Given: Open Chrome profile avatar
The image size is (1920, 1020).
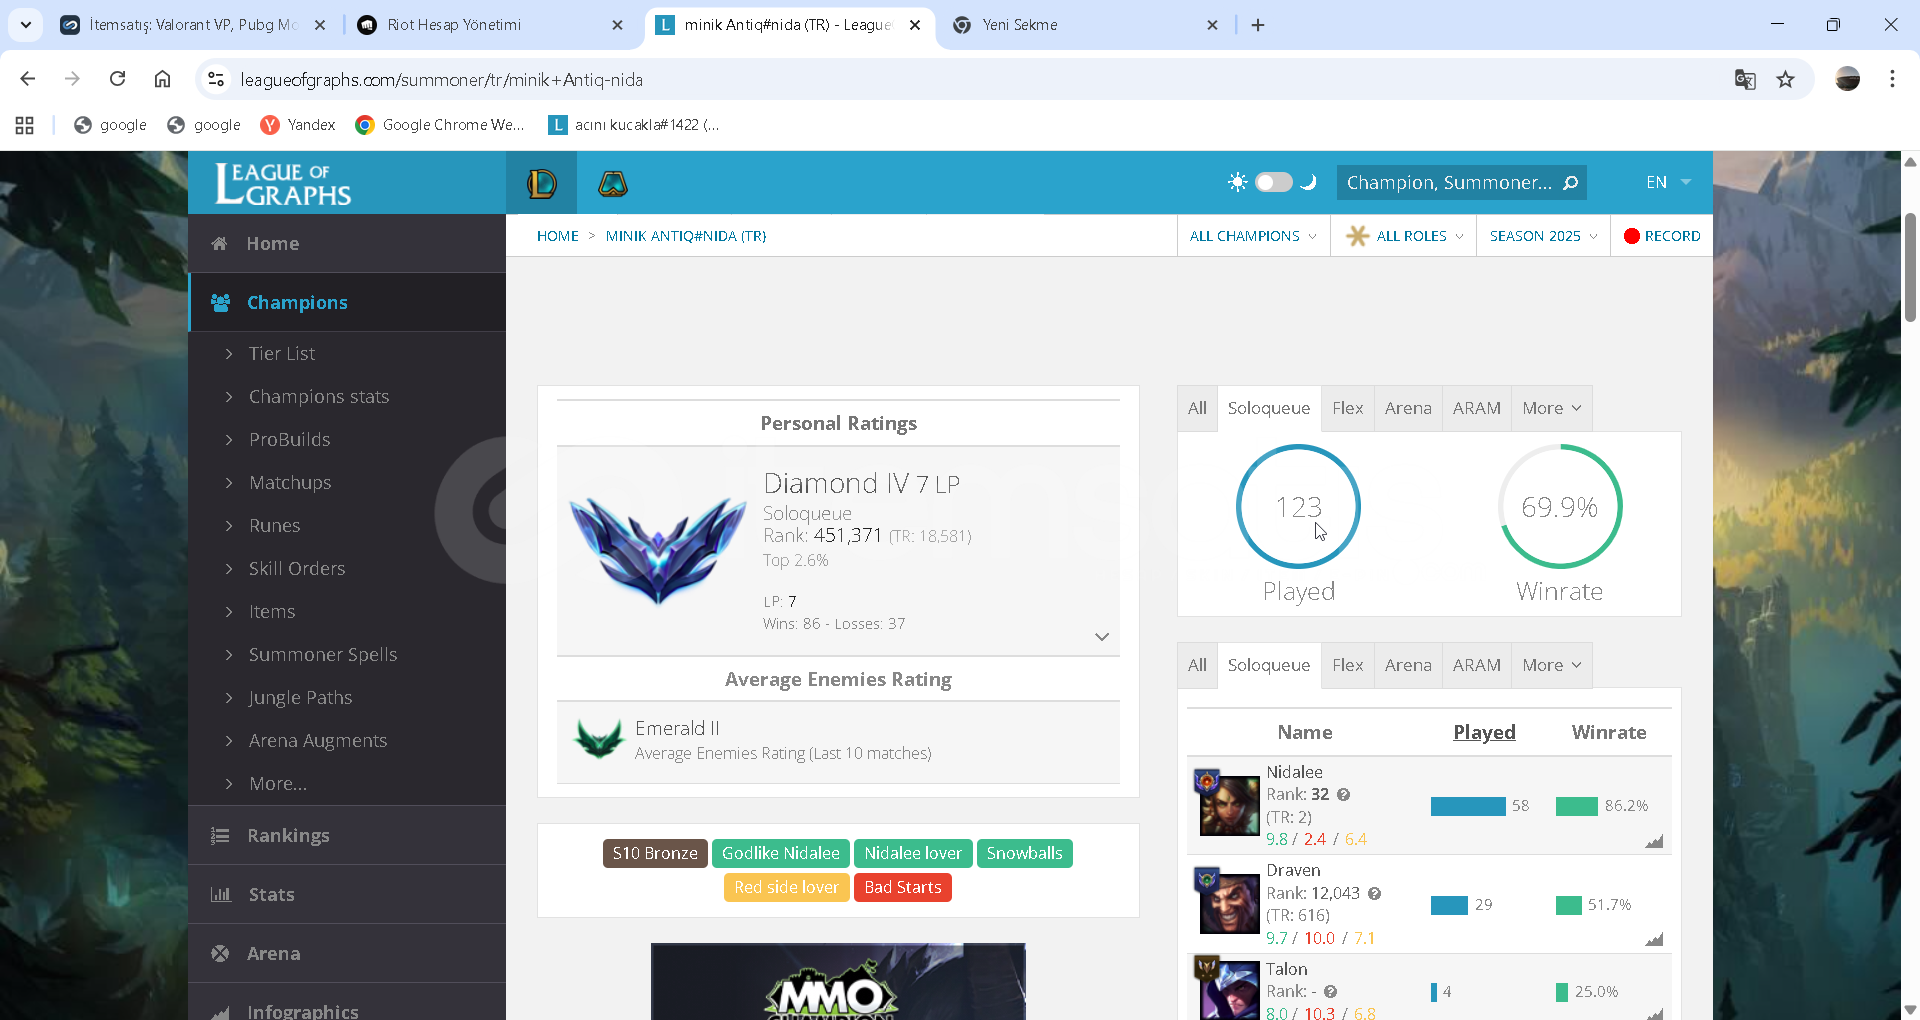Looking at the screenshot, I should click(x=1847, y=79).
